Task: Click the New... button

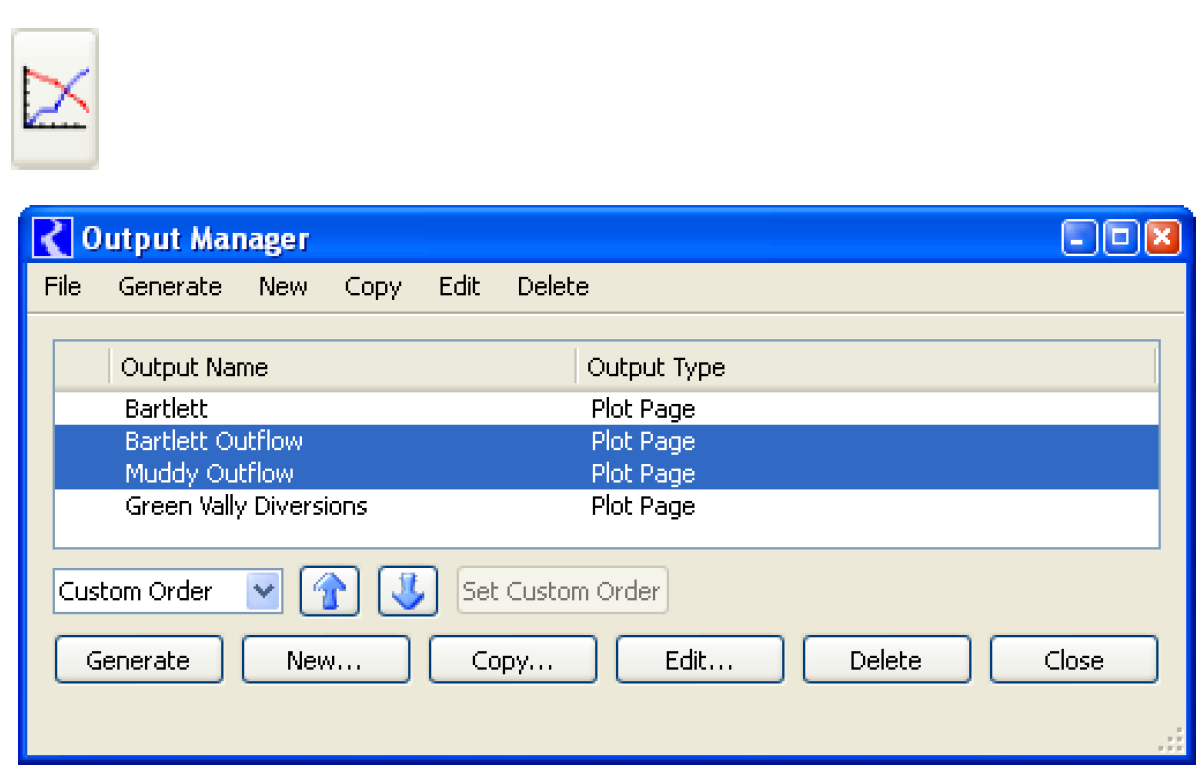Action: click(325, 660)
